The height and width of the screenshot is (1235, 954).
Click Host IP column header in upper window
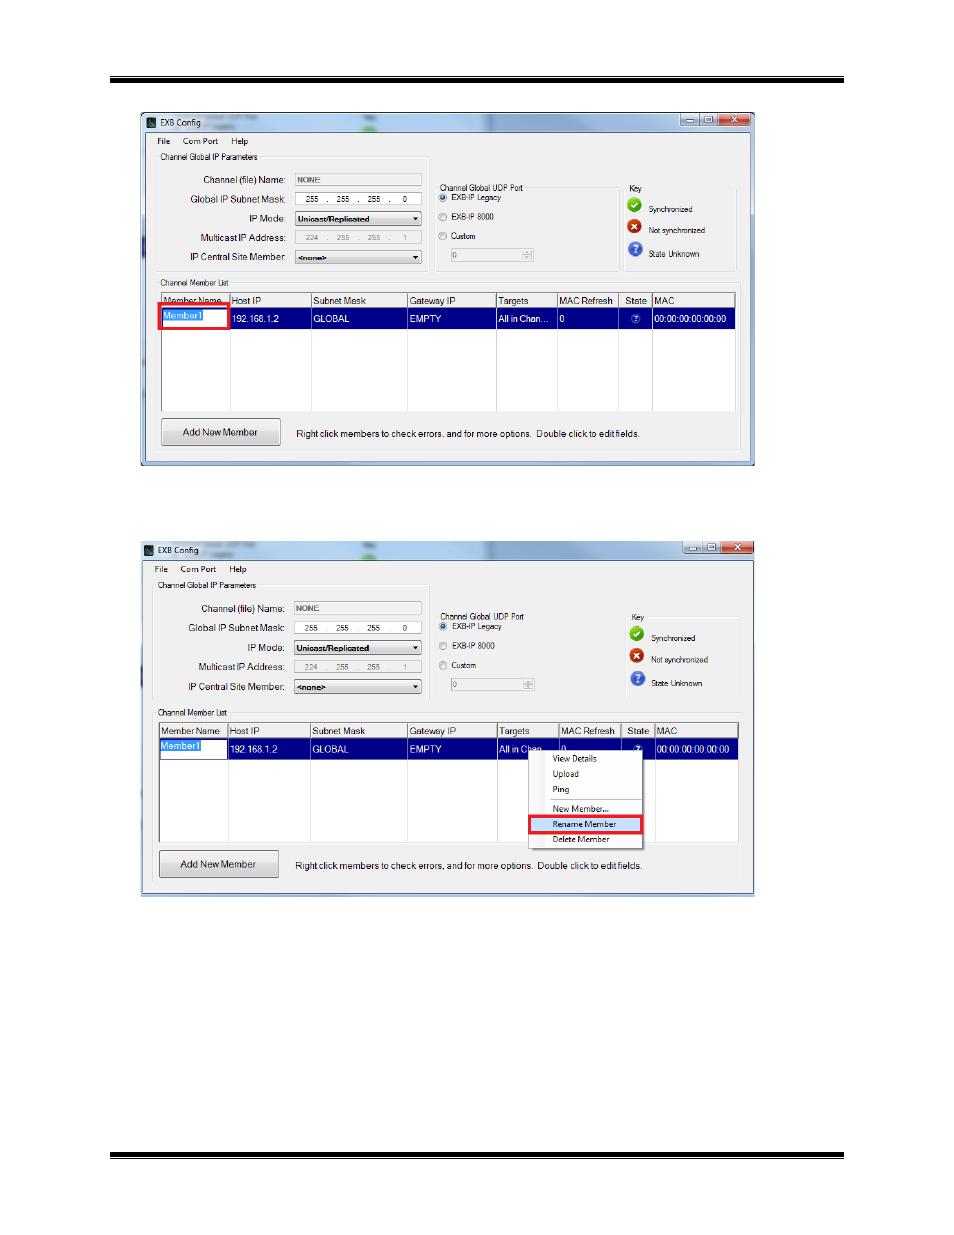coord(270,301)
